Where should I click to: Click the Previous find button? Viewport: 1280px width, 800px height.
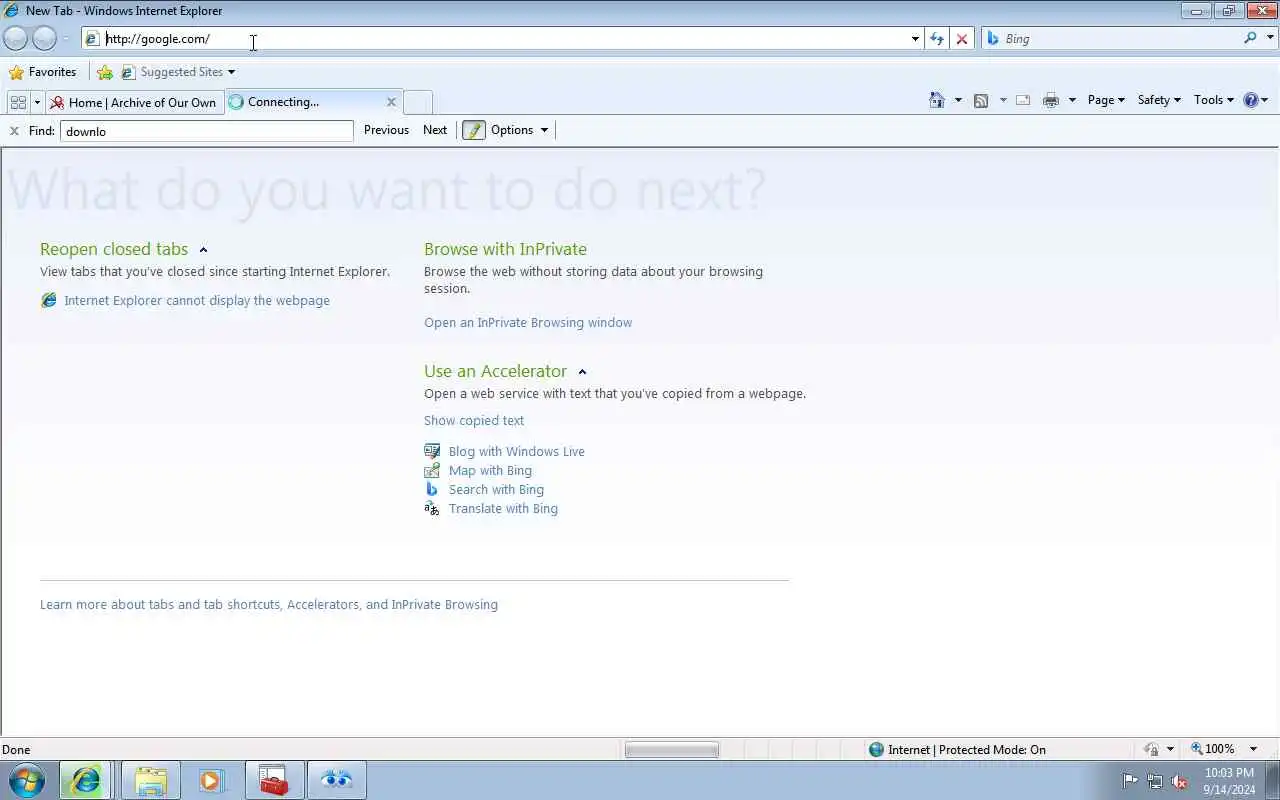pos(386,130)
